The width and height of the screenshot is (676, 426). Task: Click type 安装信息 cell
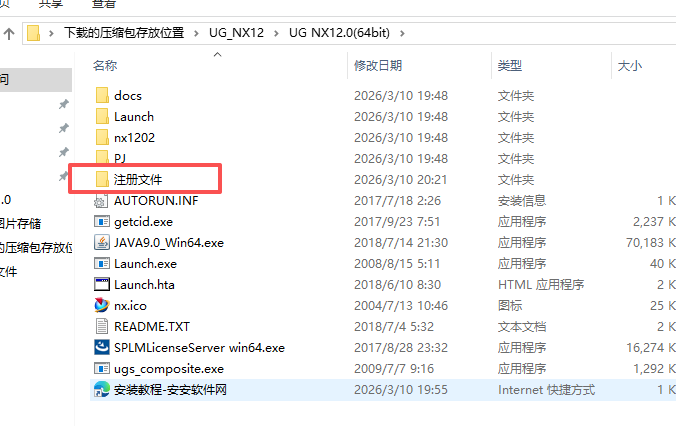522,200
